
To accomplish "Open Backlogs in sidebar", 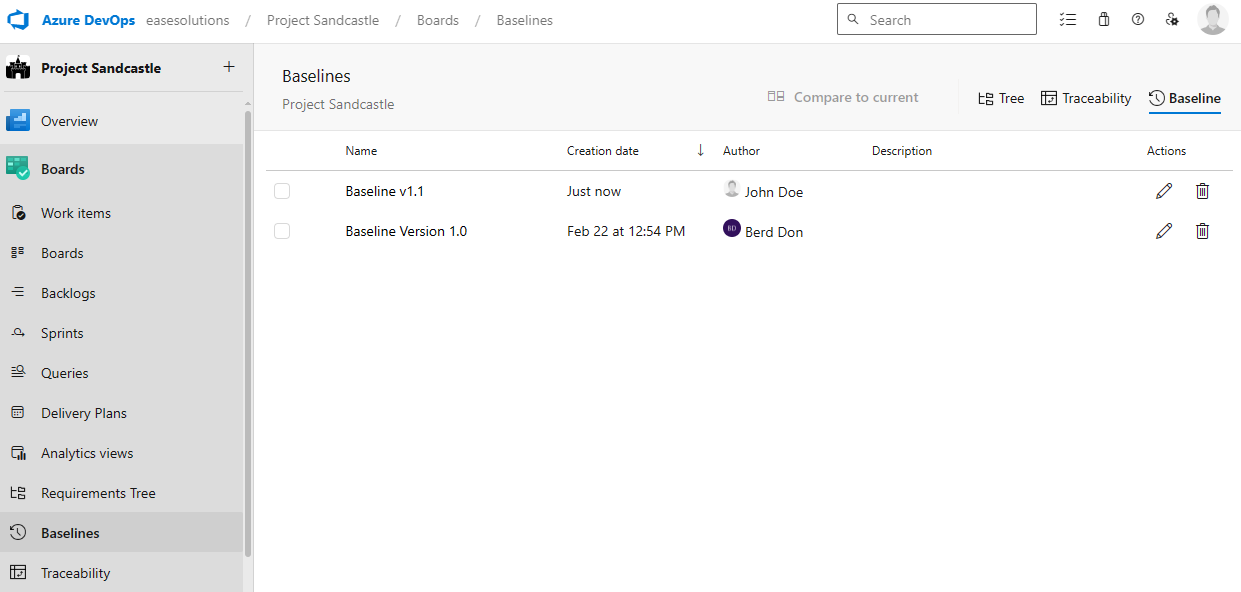I will (121, 293).
